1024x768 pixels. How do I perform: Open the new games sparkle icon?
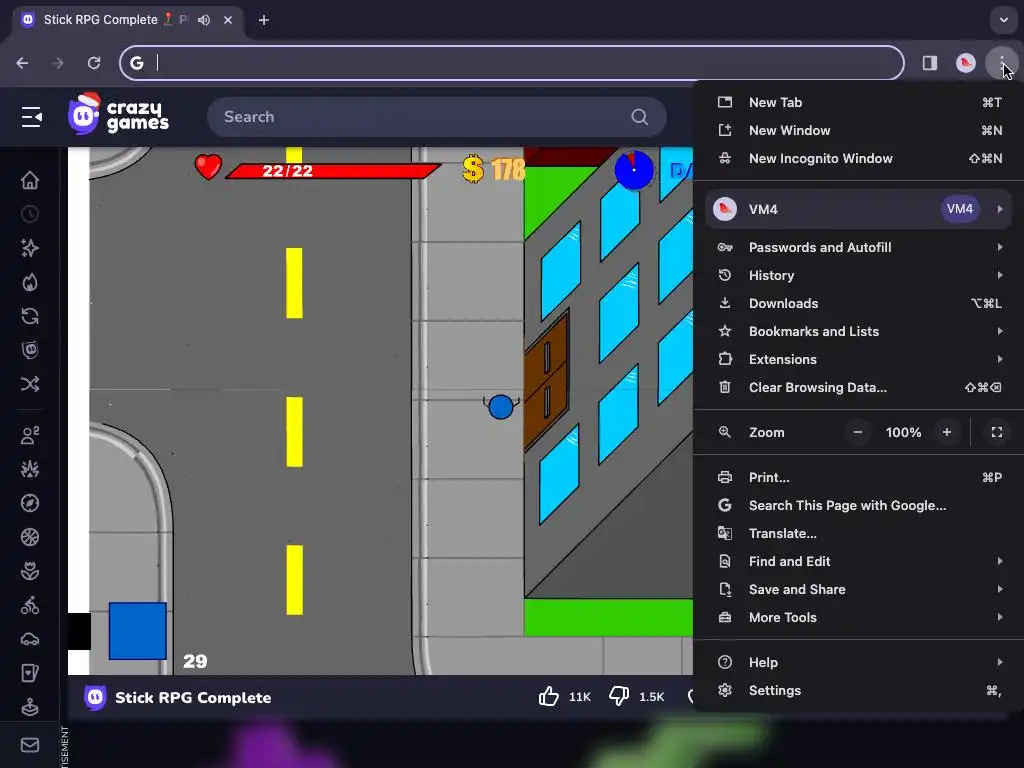click(x=29, y=248)
